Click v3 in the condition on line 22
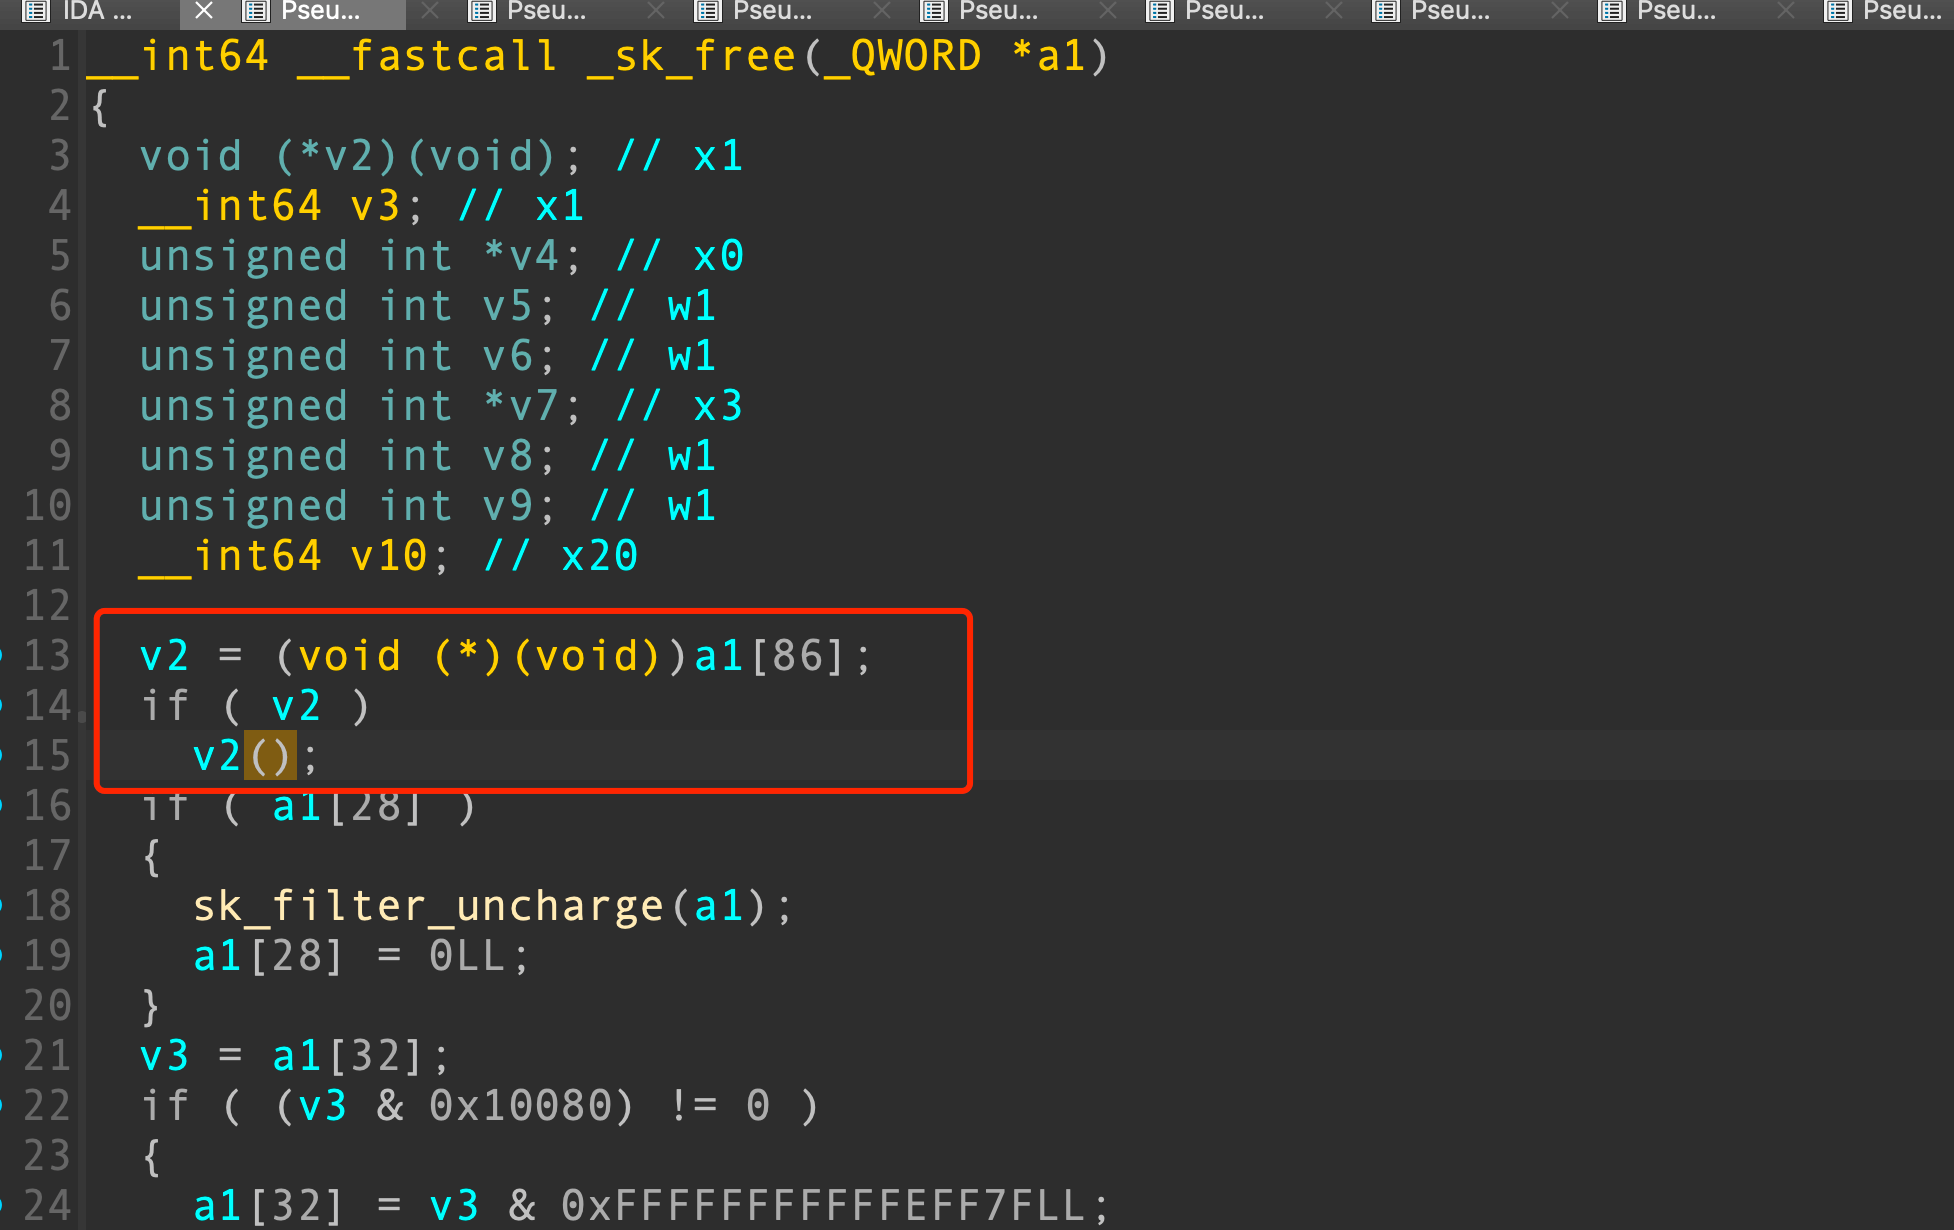The width and height of the screenshot is (1954, 1230). point(322,1106)
